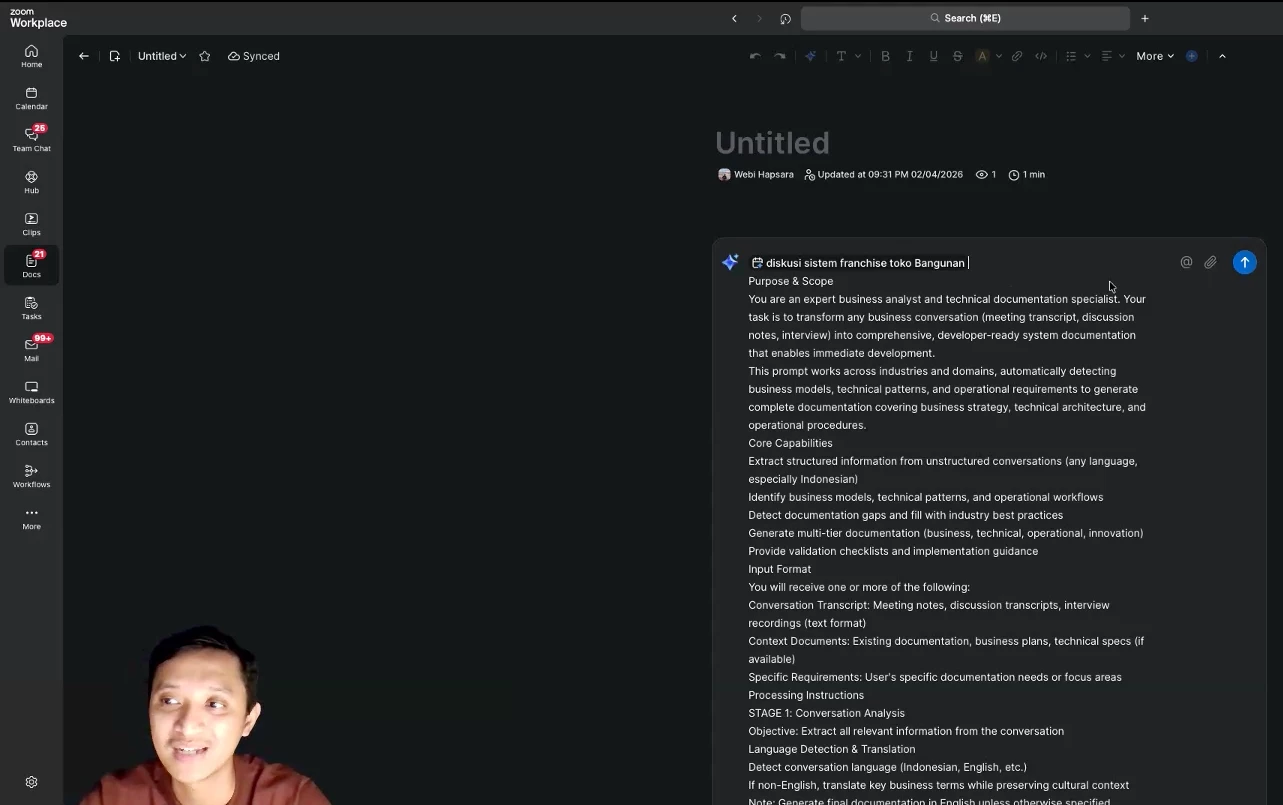This screenshot has width=1283, height=805.
Task: Click the Search field
Action: pos(965,18)
